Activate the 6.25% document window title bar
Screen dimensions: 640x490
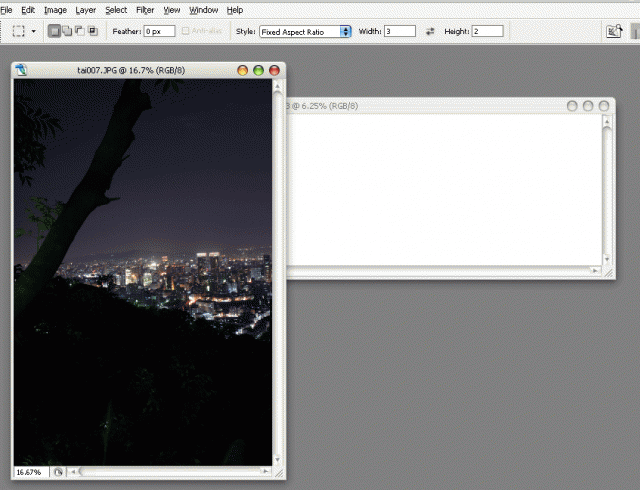451,106
